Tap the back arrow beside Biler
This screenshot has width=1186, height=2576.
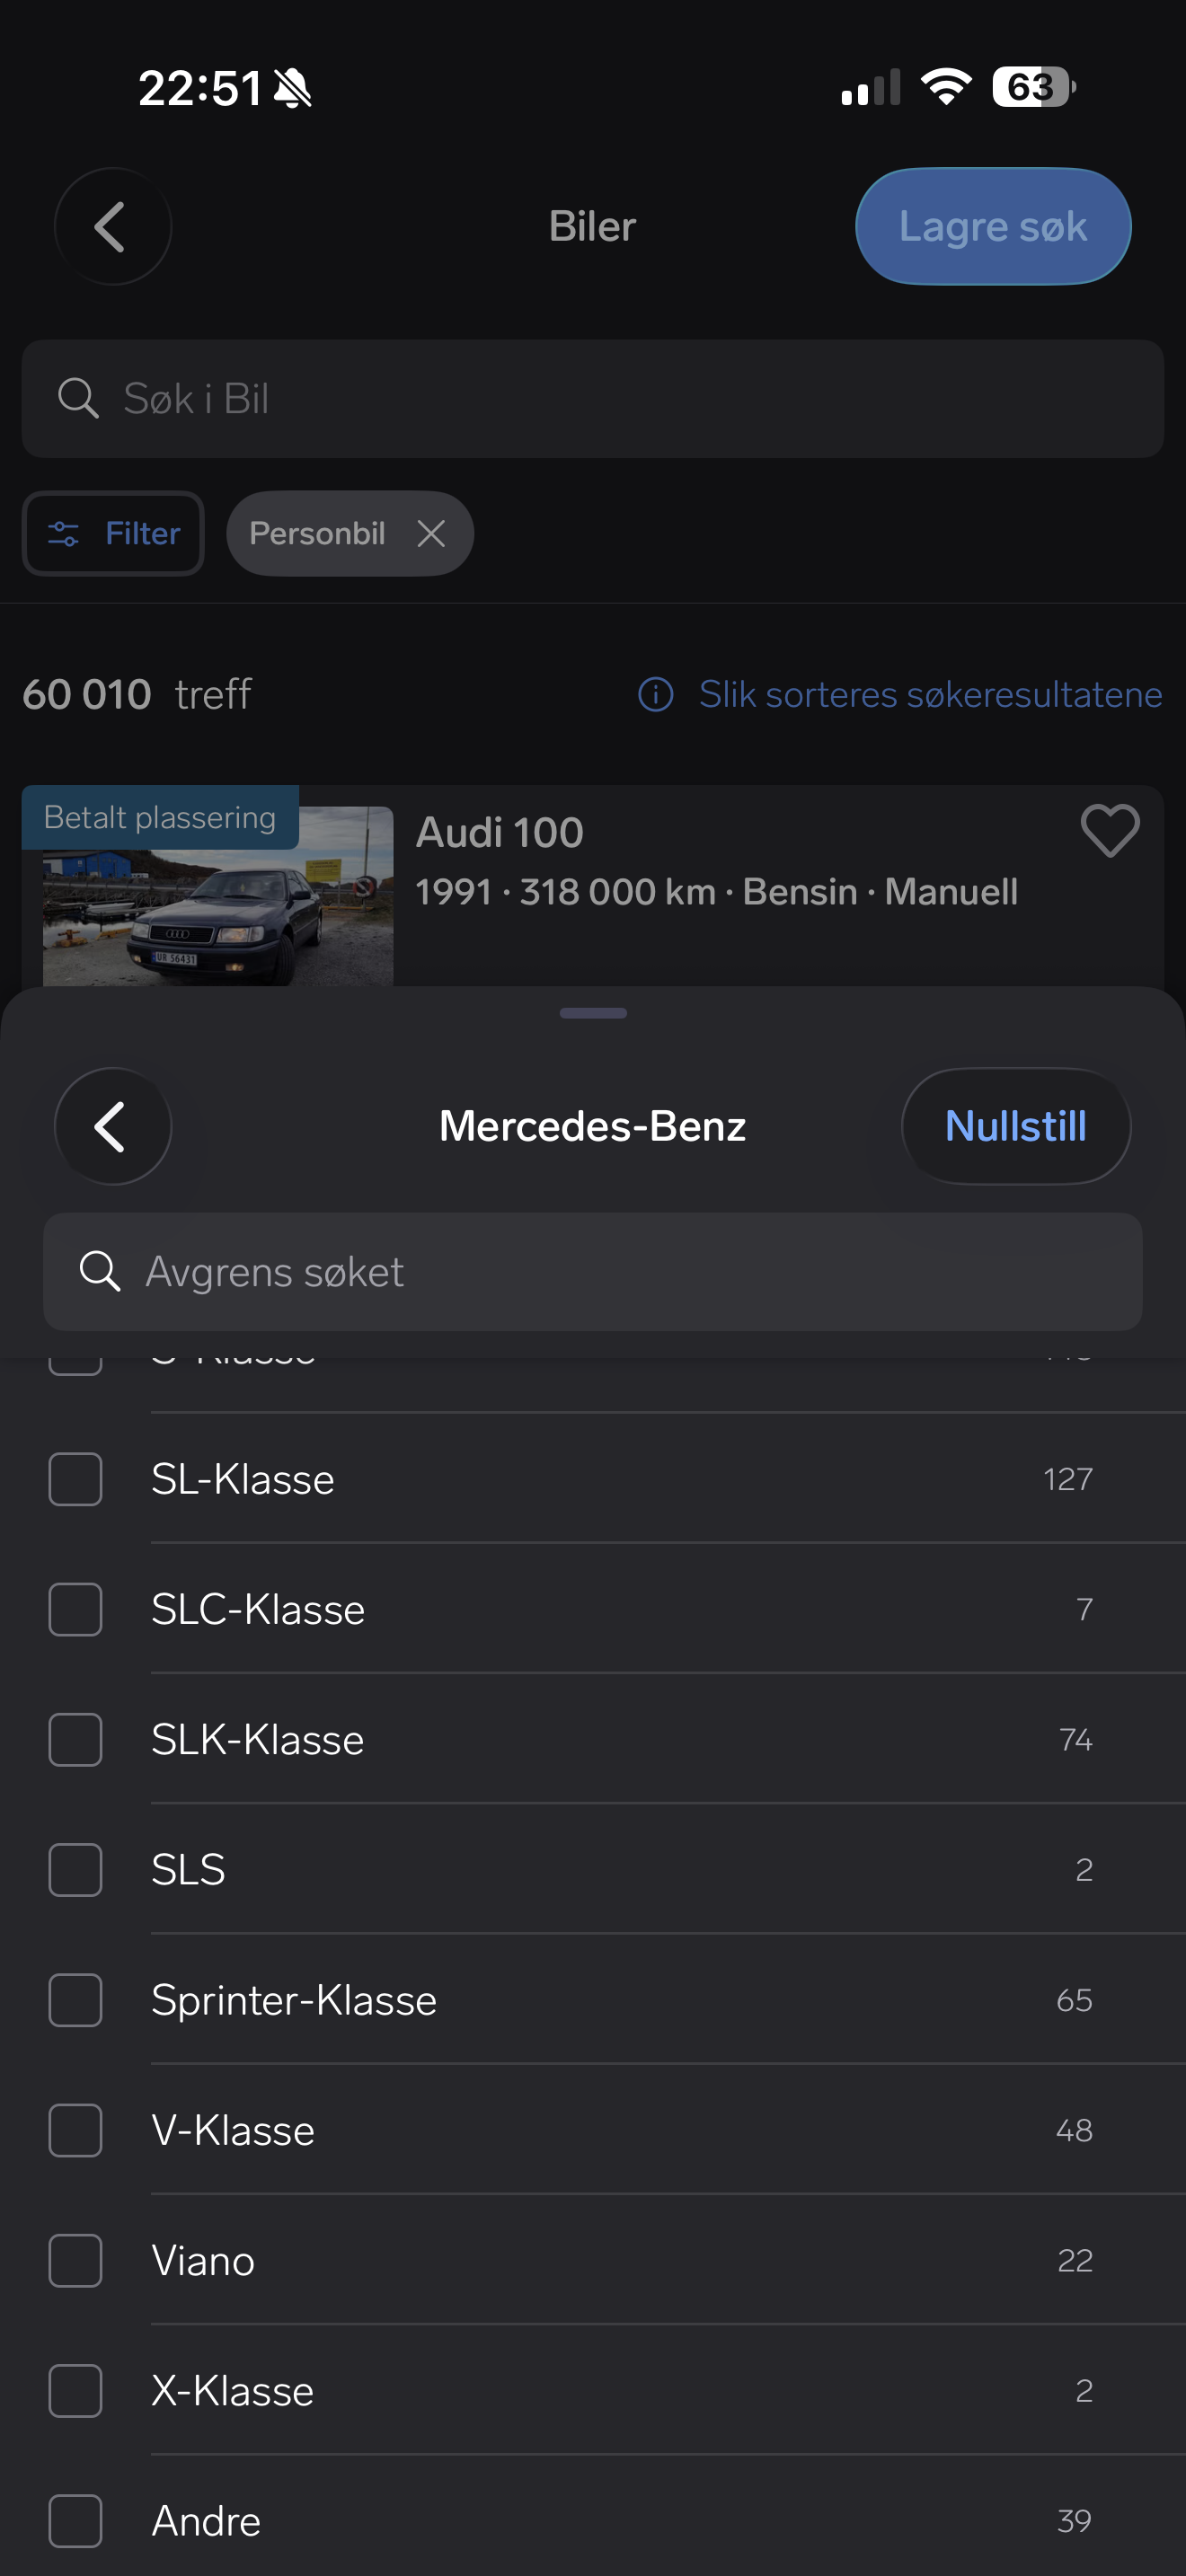coord(112,226)
